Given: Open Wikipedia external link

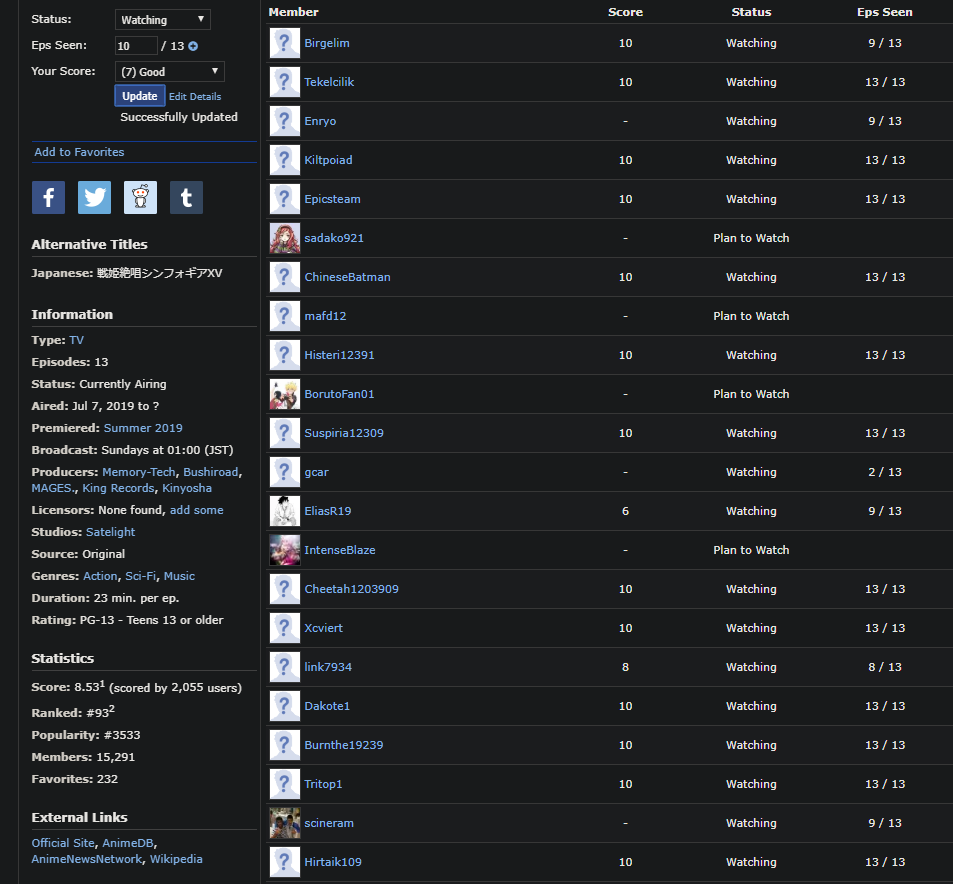Looking at the screenshot, I should click(x=176, y=859).
